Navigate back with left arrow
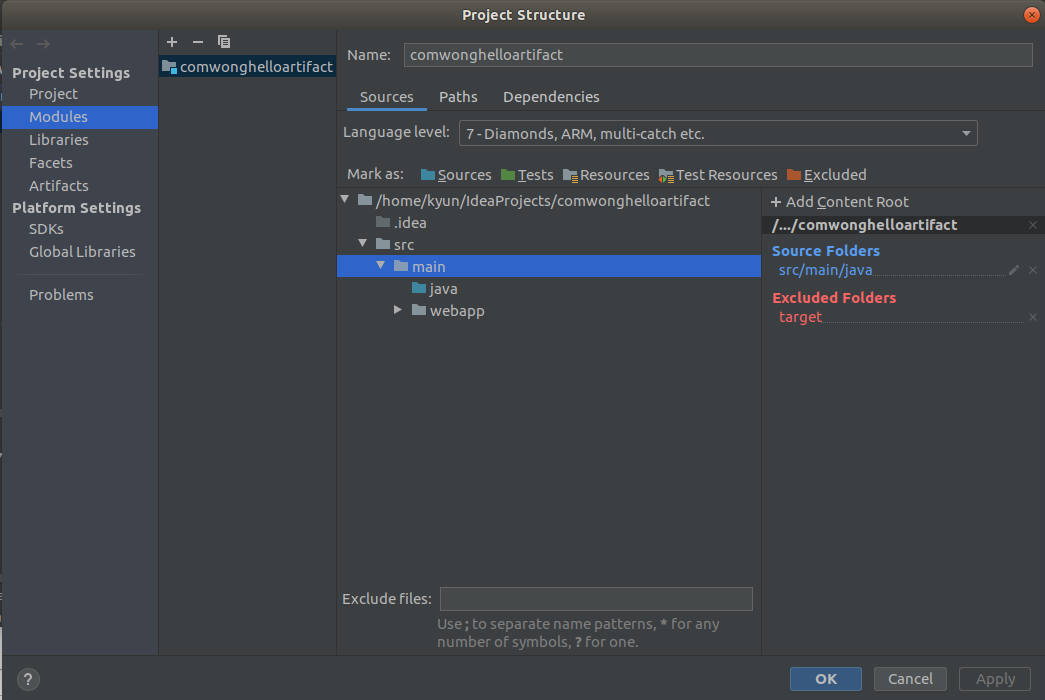The image size is (1045, 700). (17, 44)
